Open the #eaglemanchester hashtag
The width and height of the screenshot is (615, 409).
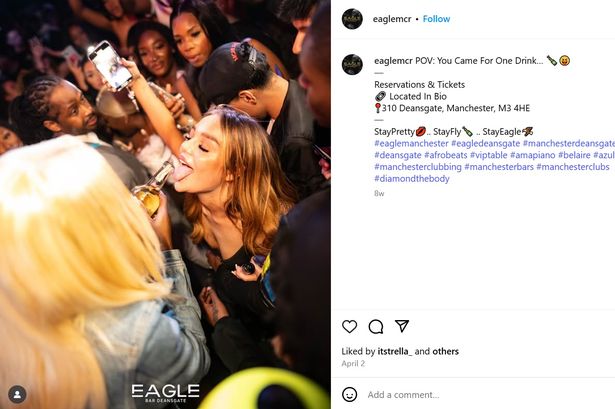pyautogui.click(x=411, y=144)
